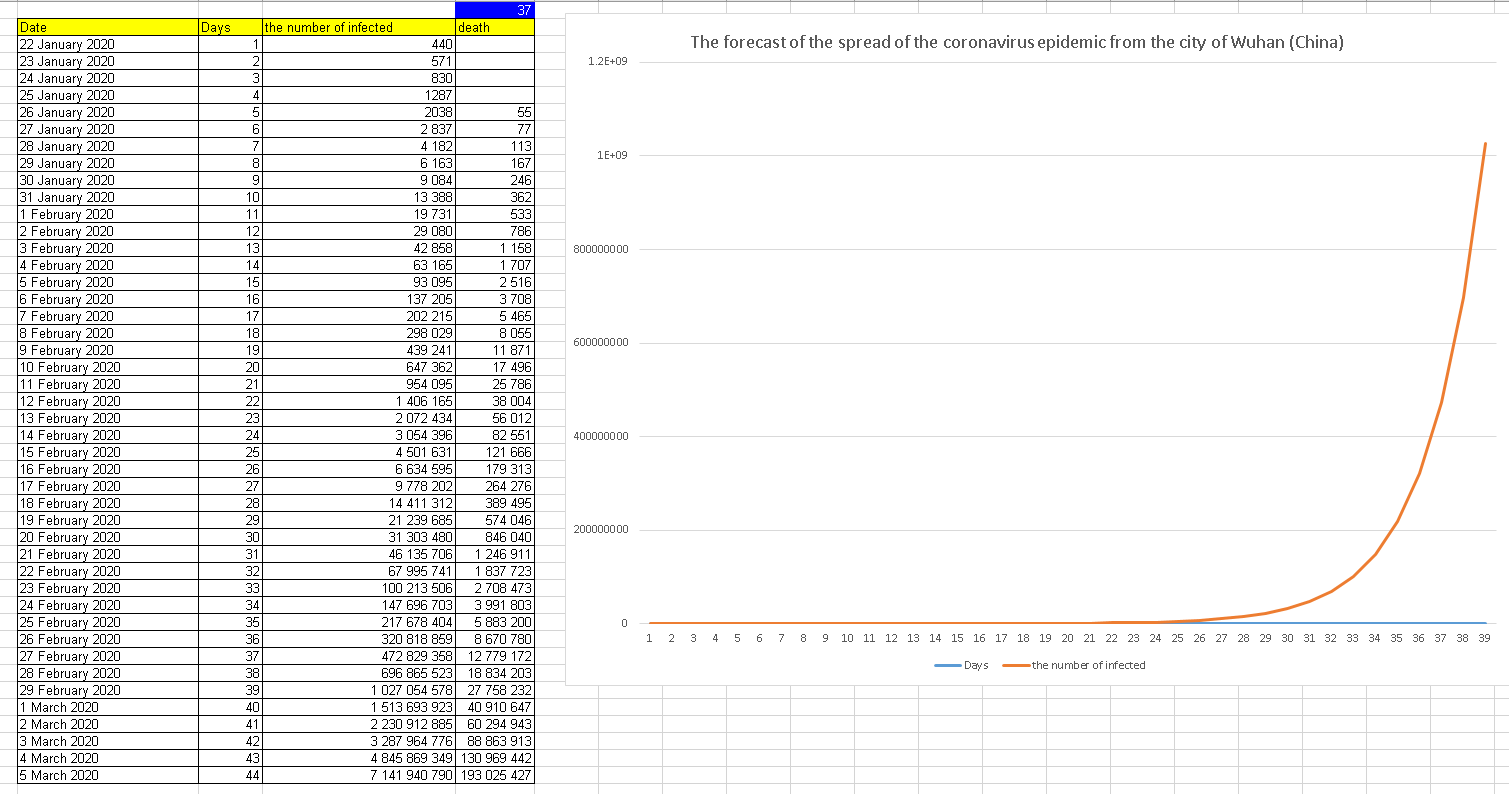This screenshot has height=794, width=1509.
Task: Click the 1E+09 axis label
Action: tap(612, 156)
